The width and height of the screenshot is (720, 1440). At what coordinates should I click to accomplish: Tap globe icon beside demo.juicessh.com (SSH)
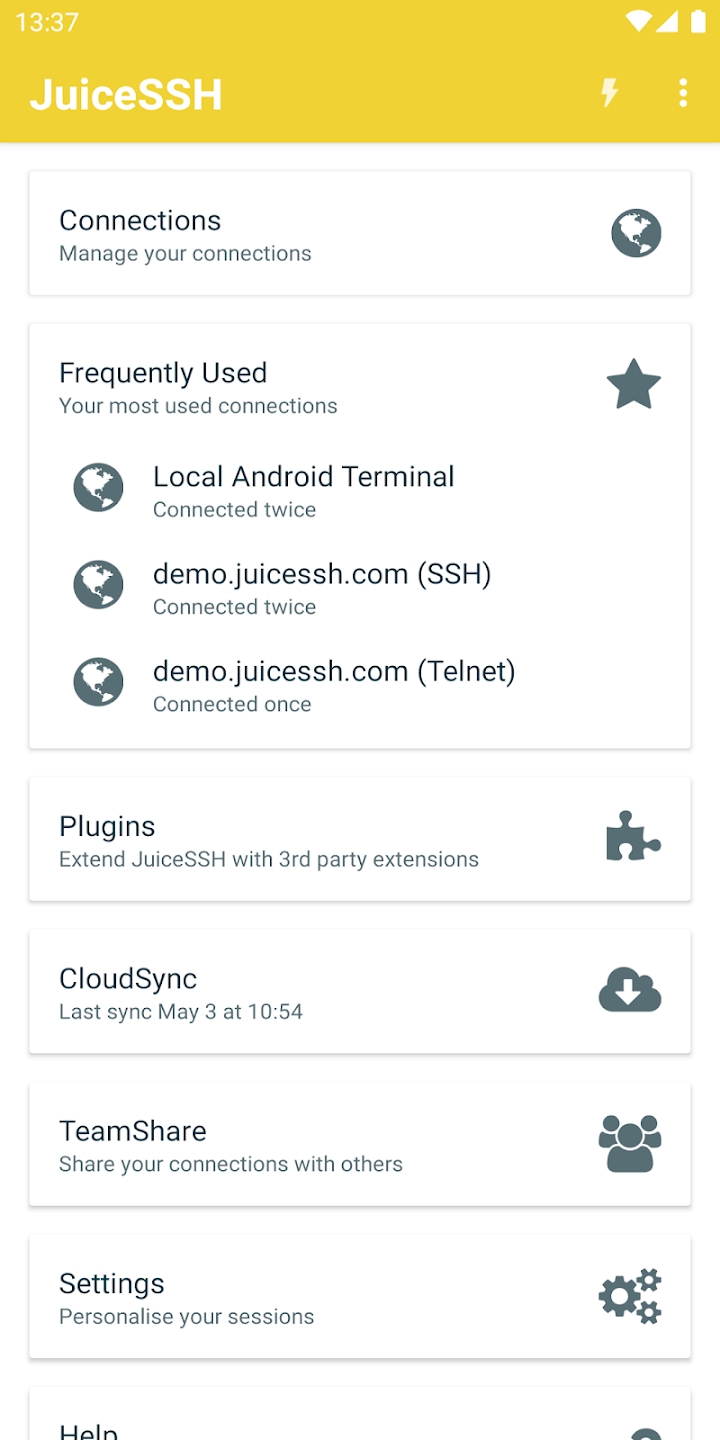coord(98,586)
